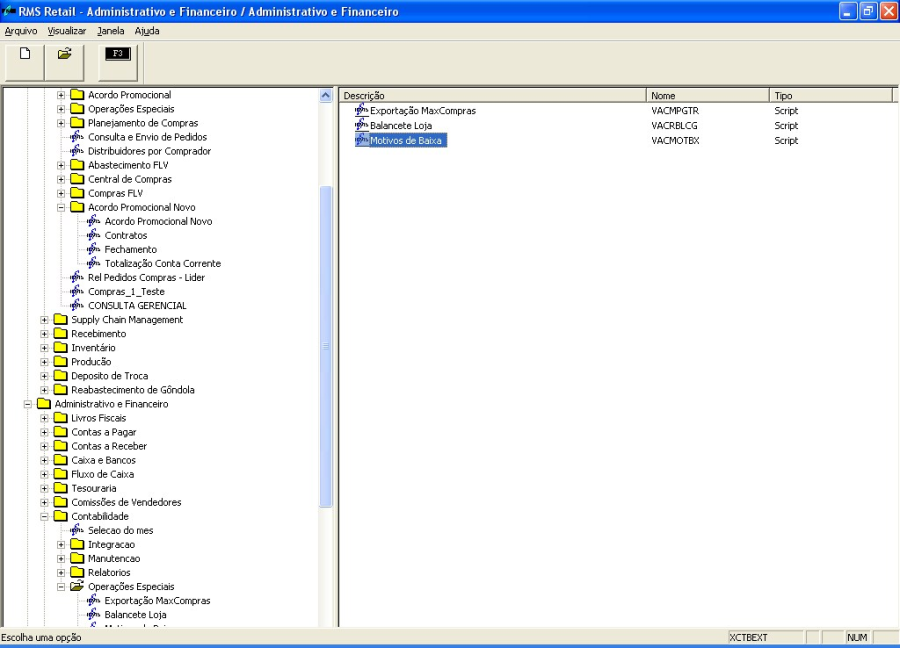
Task: Click folder icon of Administrativo e Financeiro
Action: tap(44, 403)
